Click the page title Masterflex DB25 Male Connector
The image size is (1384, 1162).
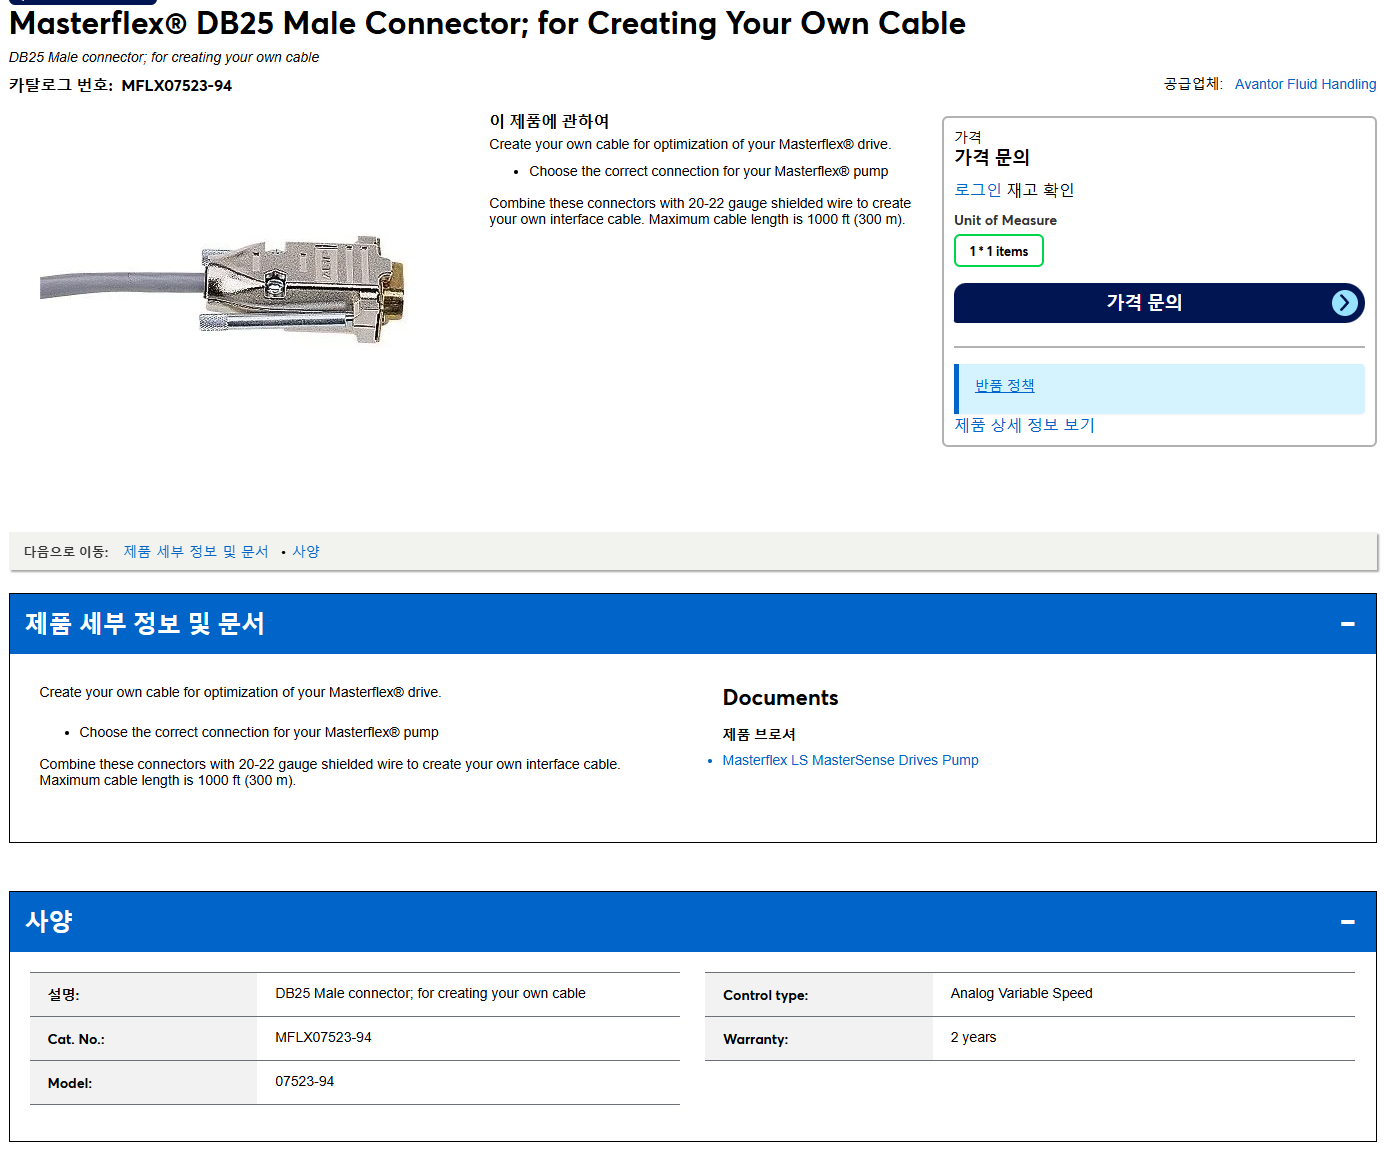(x=487, y=23)
